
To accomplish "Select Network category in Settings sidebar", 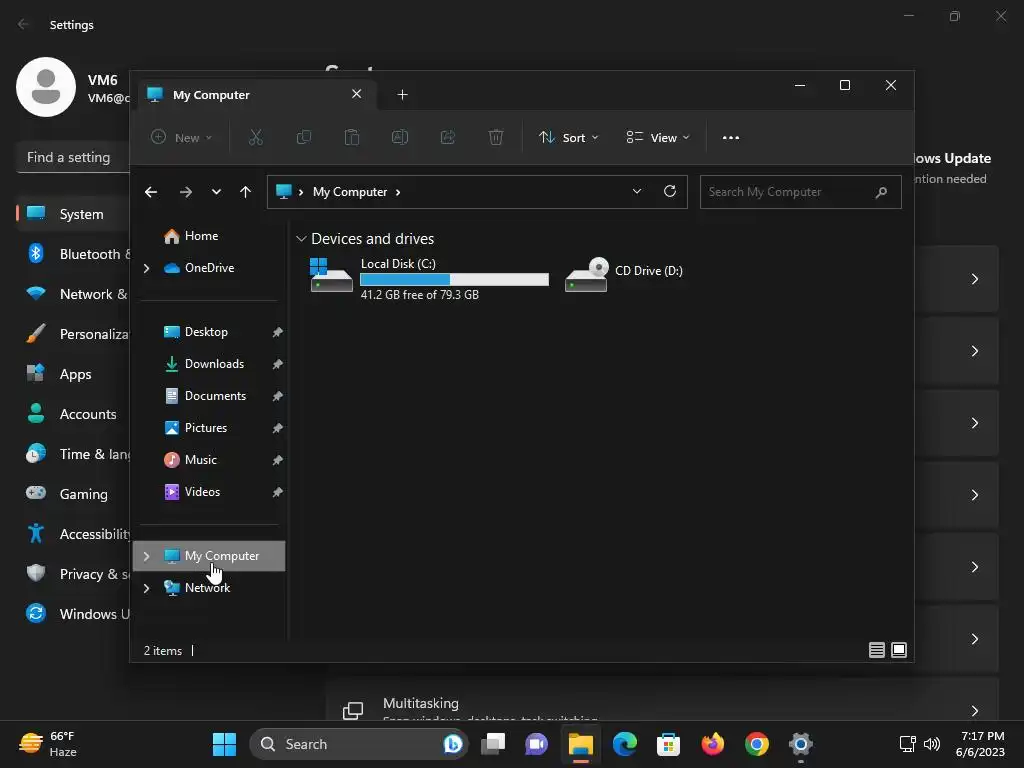I will 73,294.
